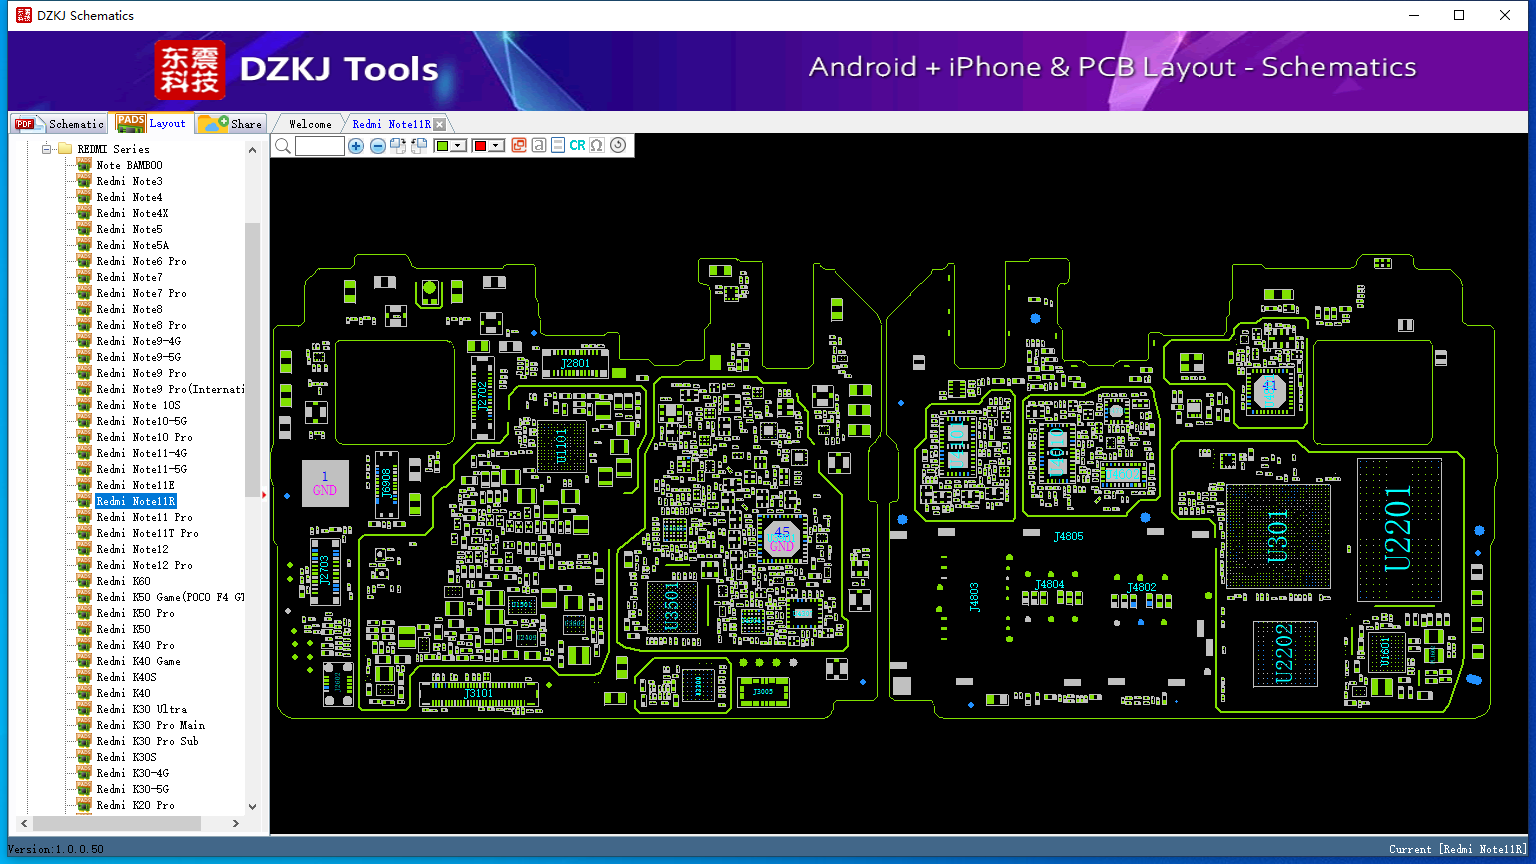The image size is (1536, 864).
Task: Toggle the 'a' text label icon
Action: [539, 146]
